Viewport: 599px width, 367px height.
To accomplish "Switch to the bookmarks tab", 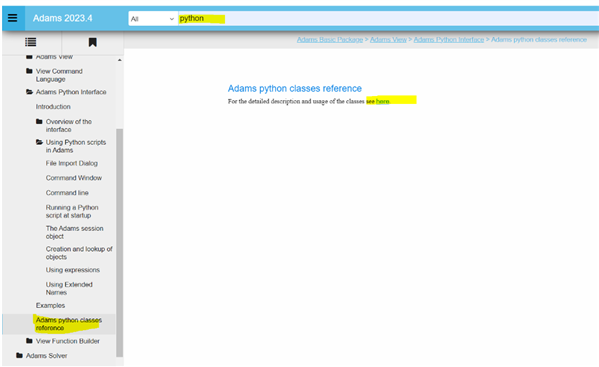I will (92, 42).
